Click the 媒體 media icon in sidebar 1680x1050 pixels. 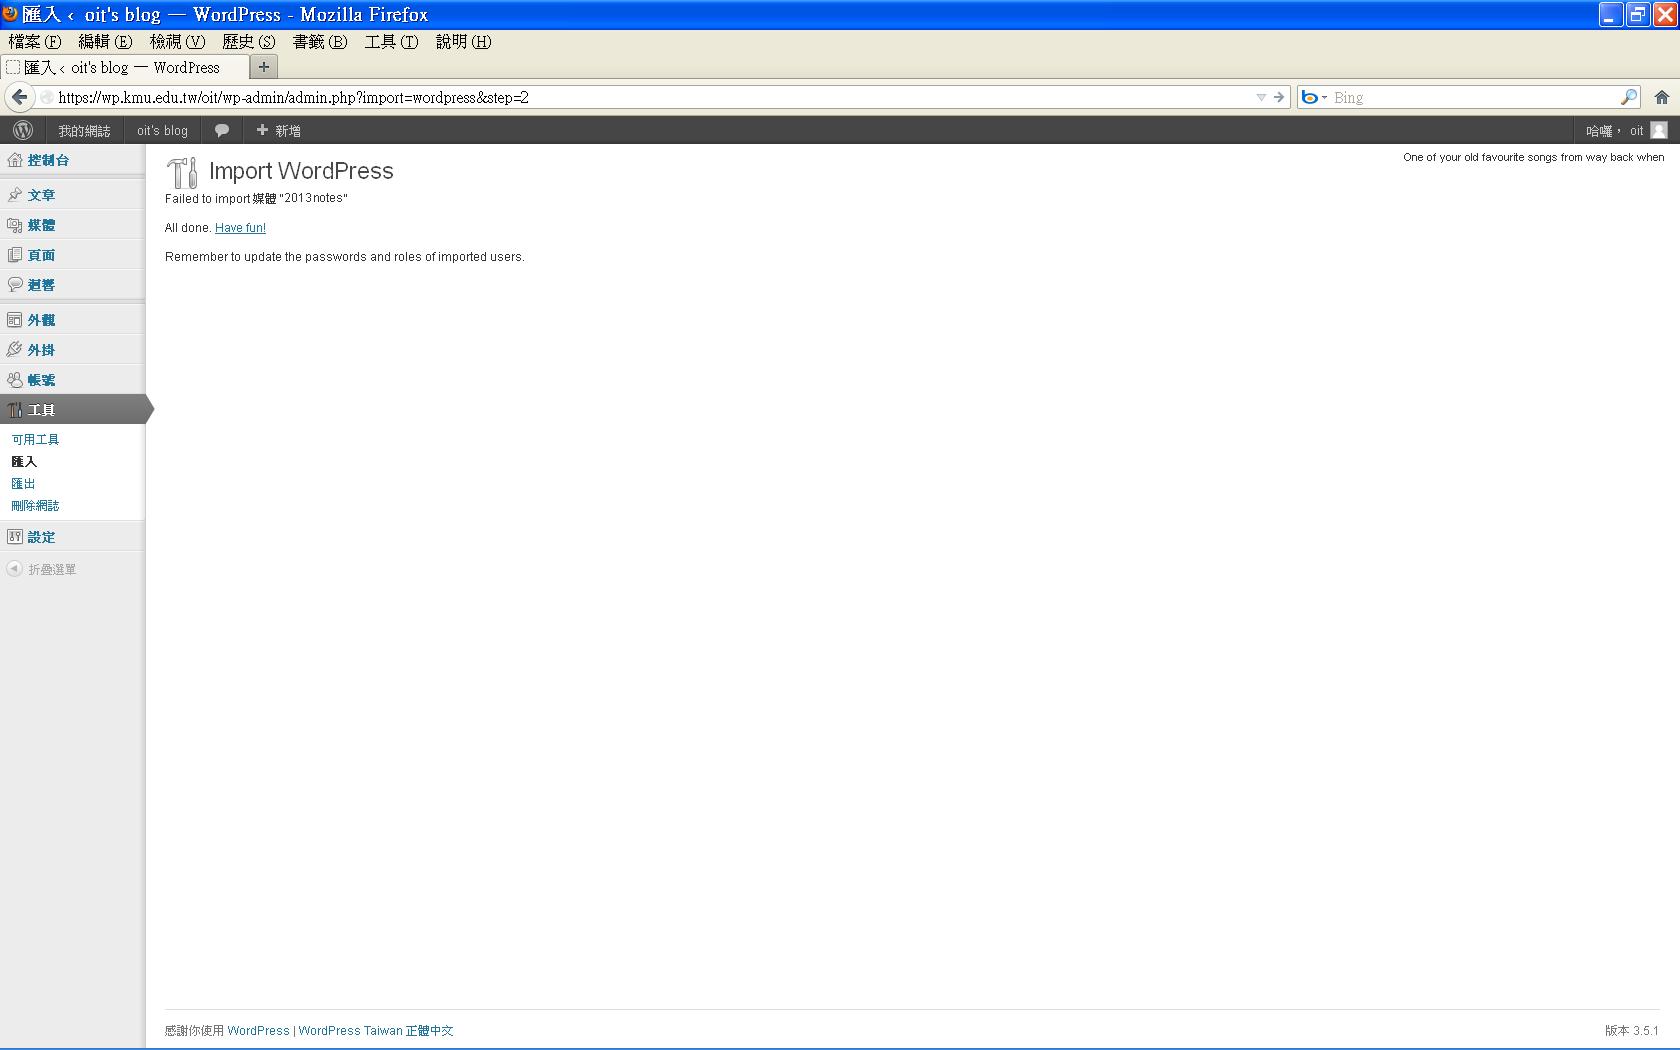(x=14, y=225)
